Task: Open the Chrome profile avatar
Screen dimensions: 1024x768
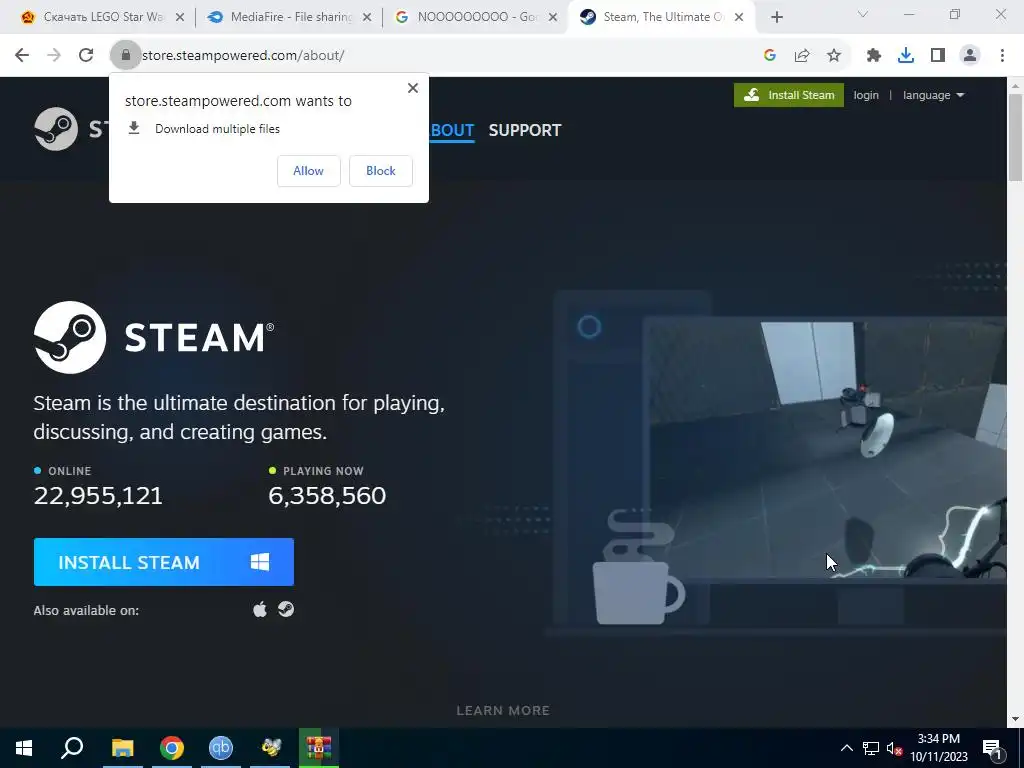Action: (x=970, y=56)
